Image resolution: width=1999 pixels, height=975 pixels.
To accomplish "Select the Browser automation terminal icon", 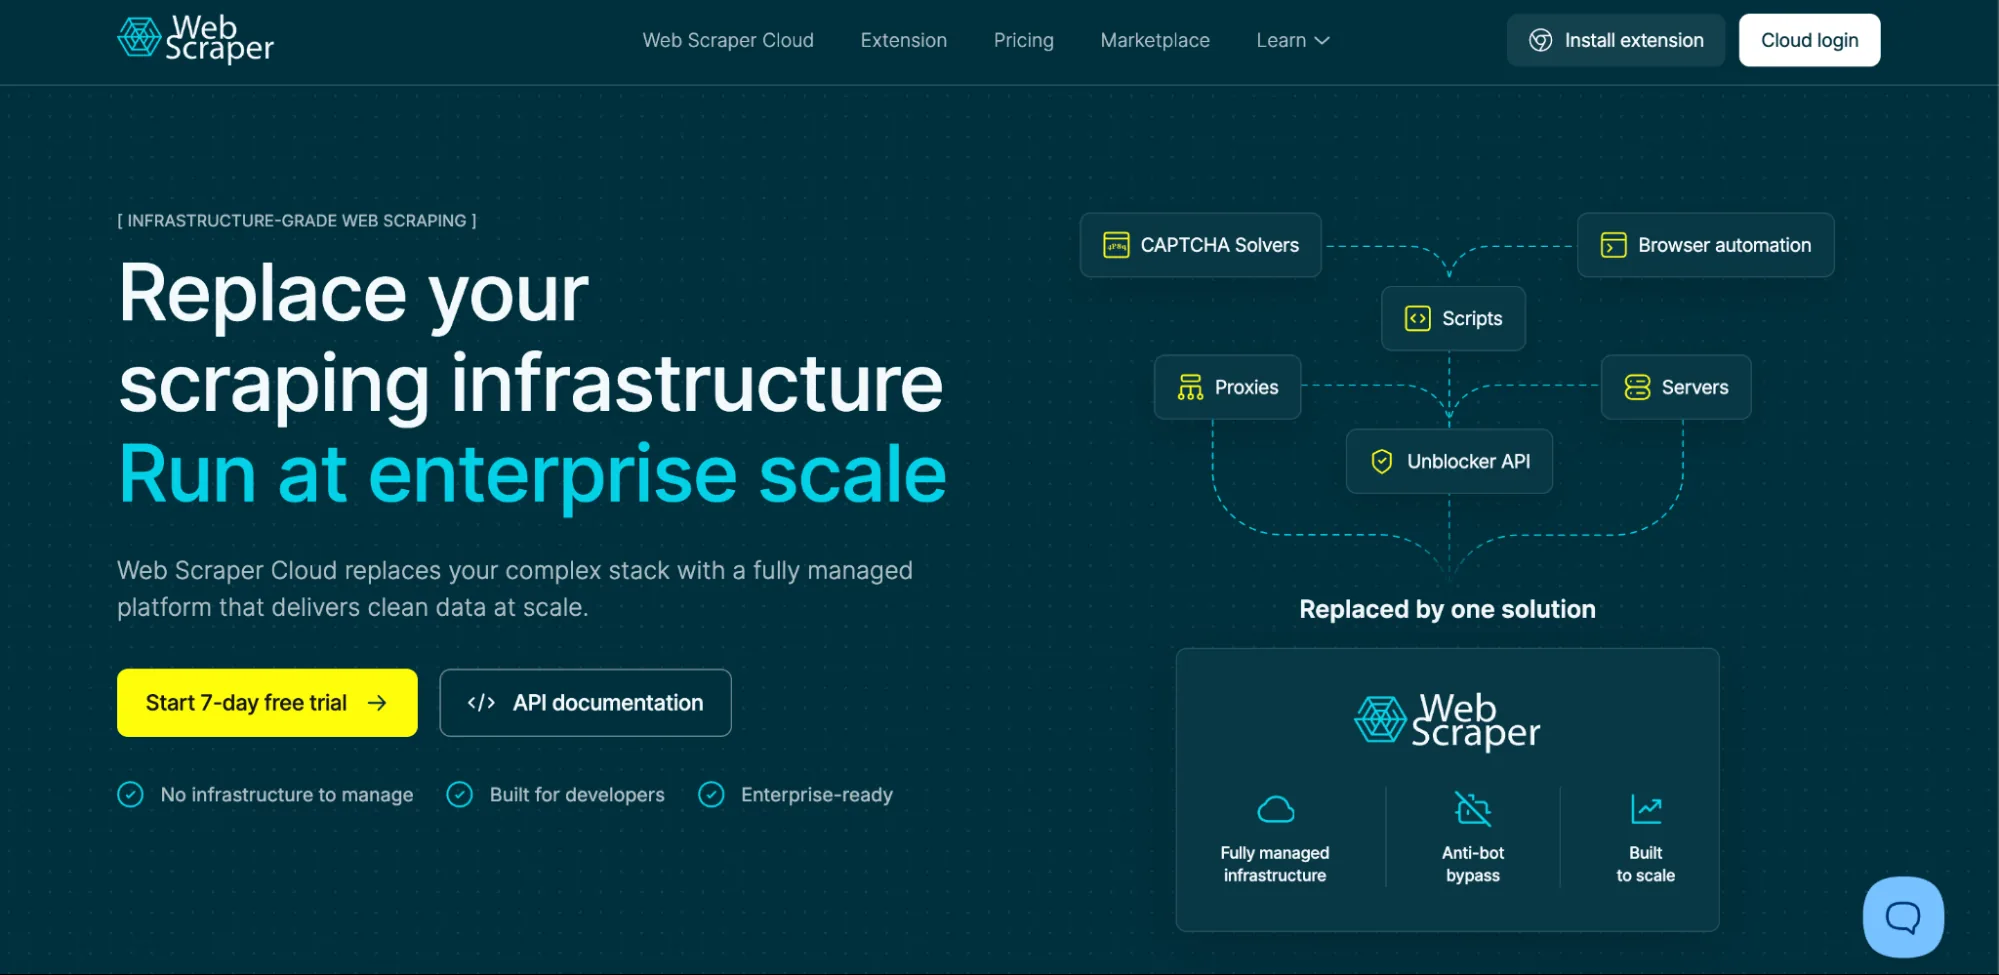I will [x=1613, y=245].
